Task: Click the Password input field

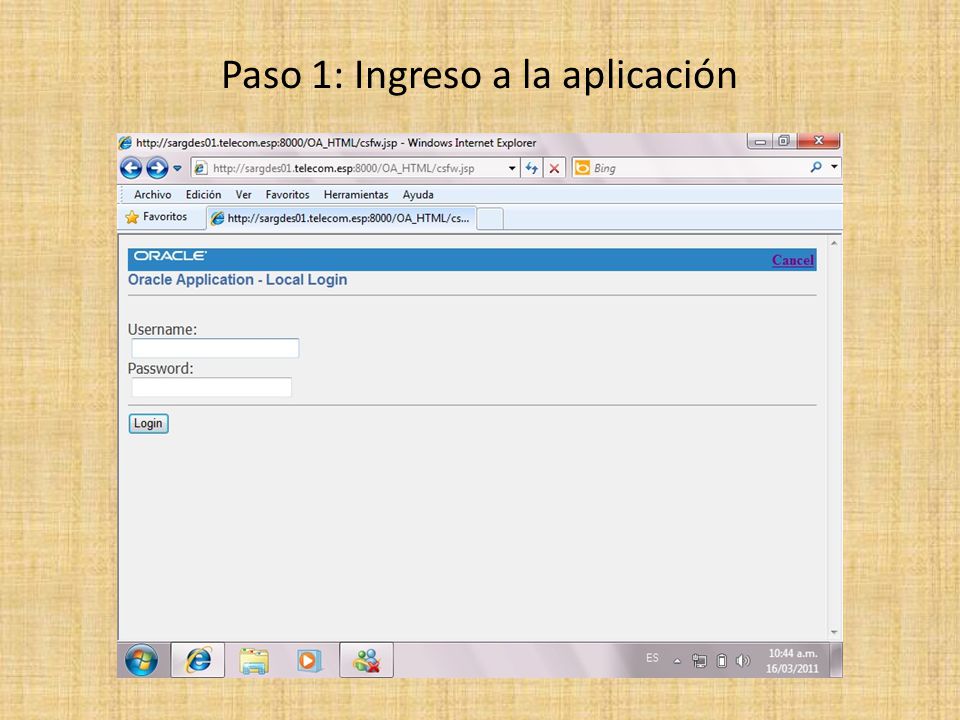Action: [x=212, y=387]
